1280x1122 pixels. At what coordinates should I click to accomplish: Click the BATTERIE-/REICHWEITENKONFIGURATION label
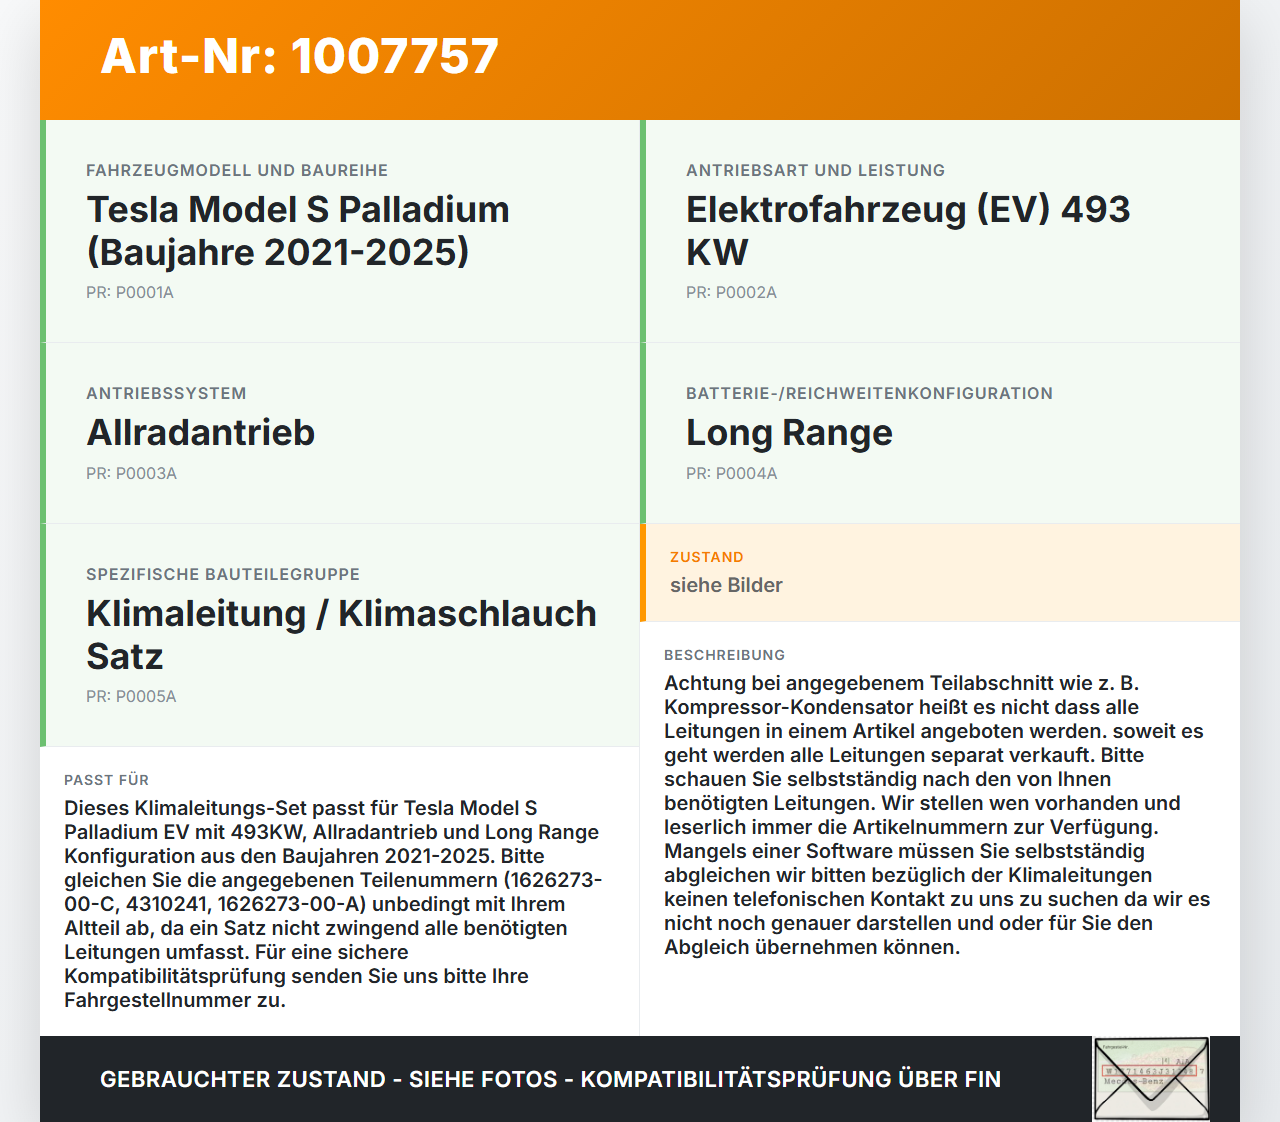[869, 394]
